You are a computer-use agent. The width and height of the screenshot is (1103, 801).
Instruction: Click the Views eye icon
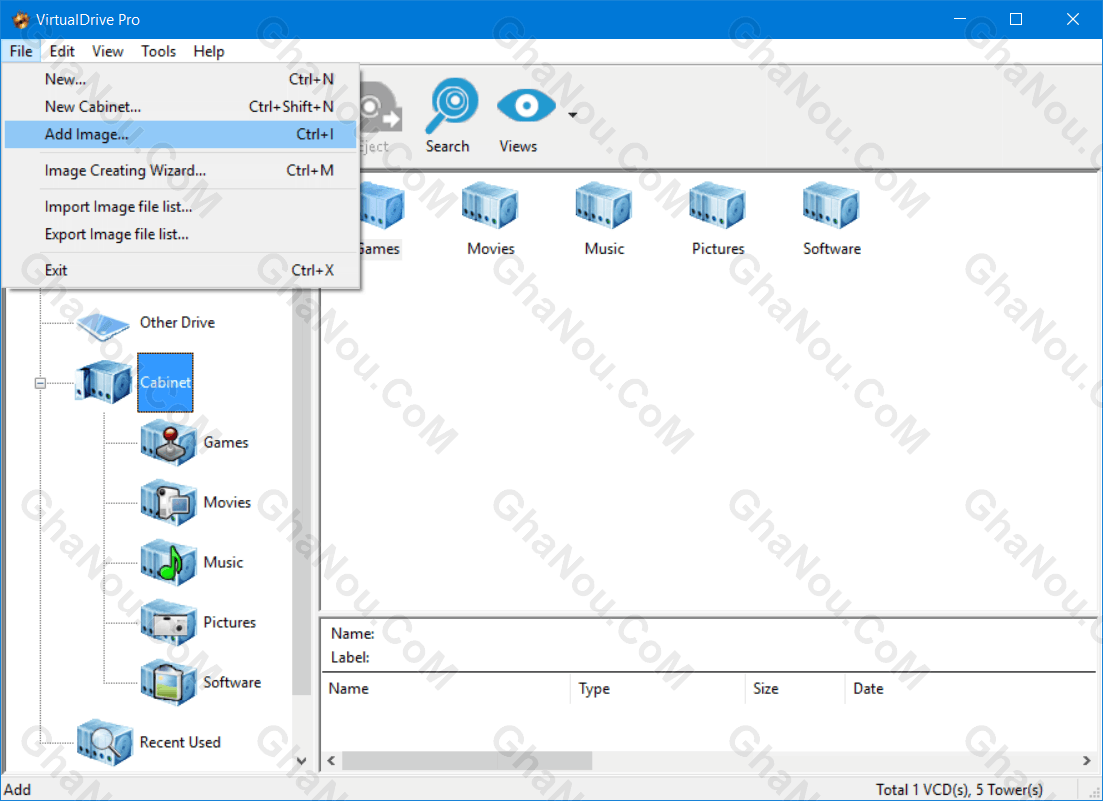point(525,107)
